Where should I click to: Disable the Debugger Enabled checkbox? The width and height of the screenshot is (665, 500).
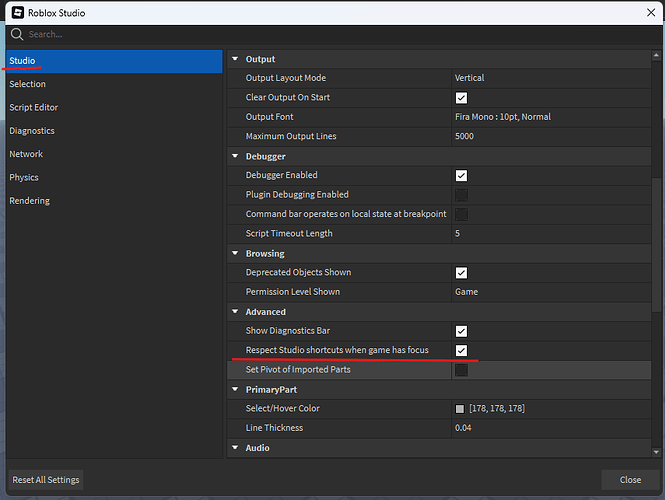(x=461, y=176)
